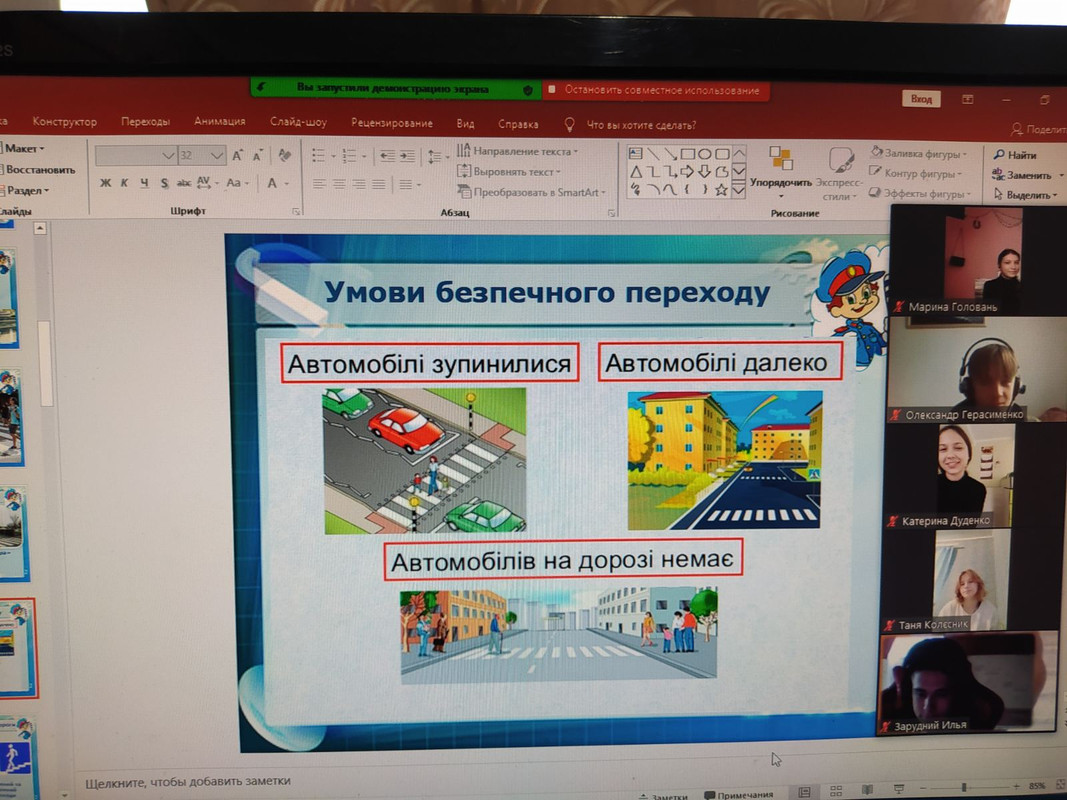The image size is (1067, 800).
Task: Open the font color A dropdown
Action: (277, 183)
